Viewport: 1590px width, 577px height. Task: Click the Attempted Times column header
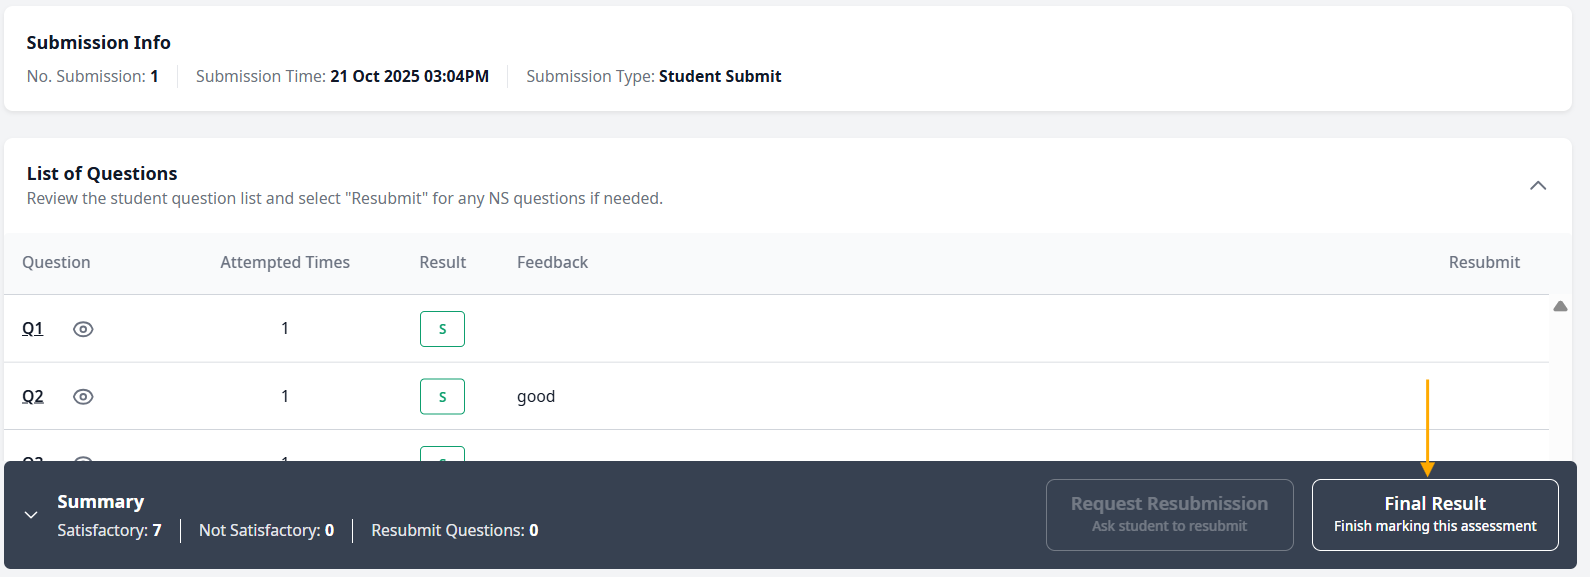pyautogui.click(x=285, y=263)
